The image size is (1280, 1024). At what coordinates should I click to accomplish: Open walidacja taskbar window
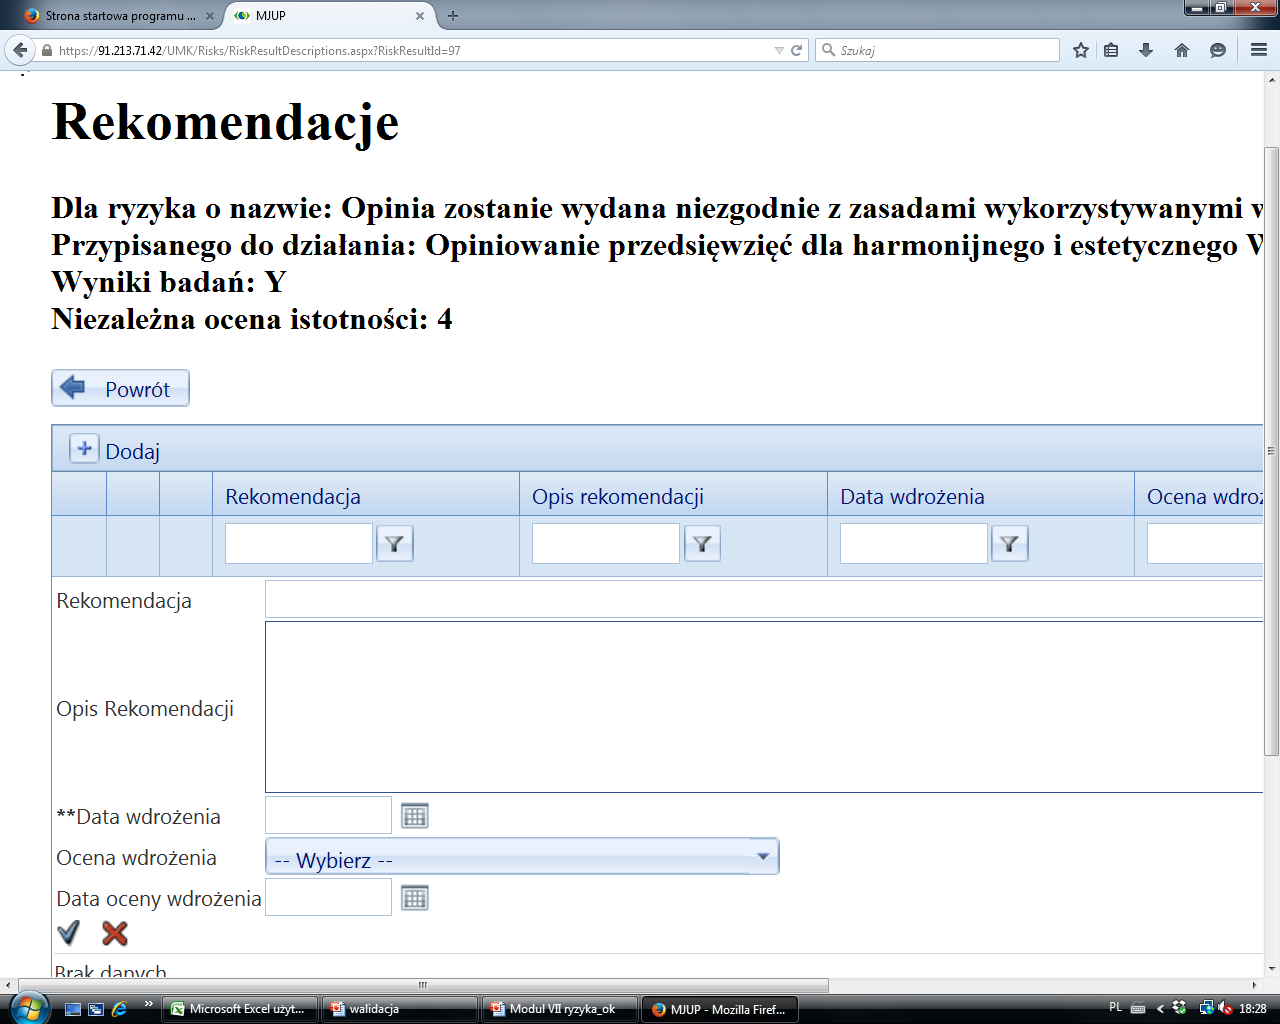(x=400, y=1009)
